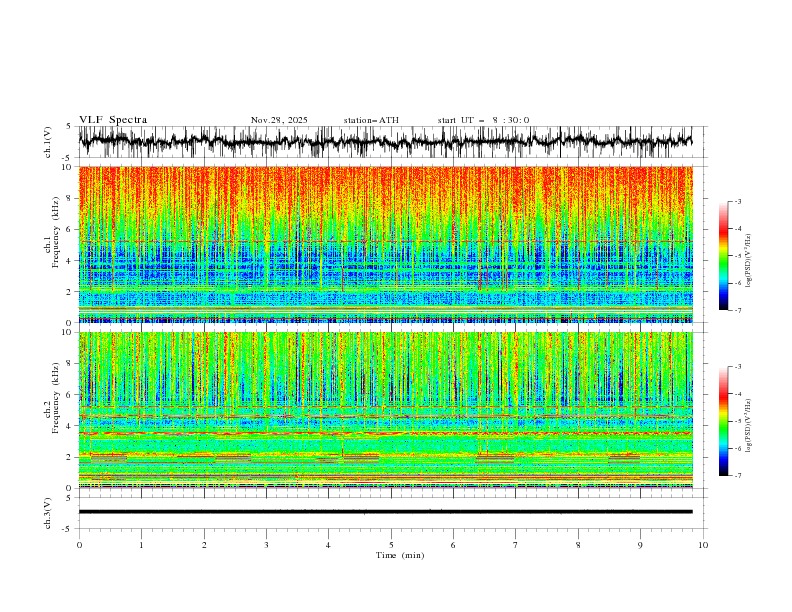Click the ch.1 frequency axis "10" tick label
This screenshot has width=792, height=612.
[x=68, y=167]
